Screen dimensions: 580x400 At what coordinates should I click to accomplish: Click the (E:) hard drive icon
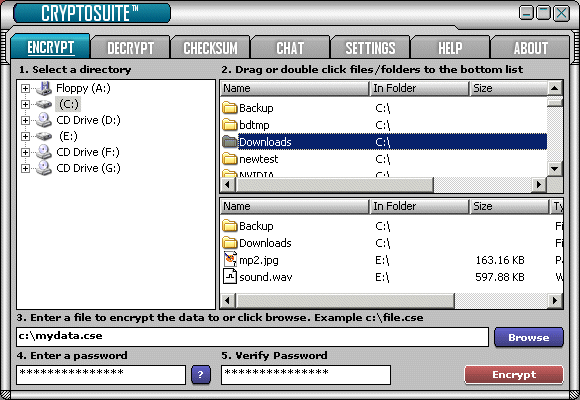click(44, 136)
